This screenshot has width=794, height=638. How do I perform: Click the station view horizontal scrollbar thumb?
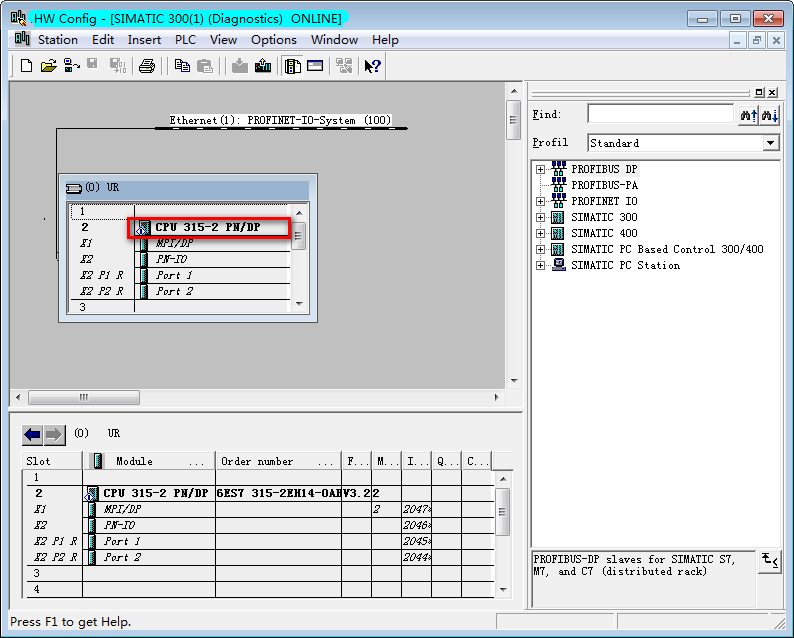tap(84, 397)
